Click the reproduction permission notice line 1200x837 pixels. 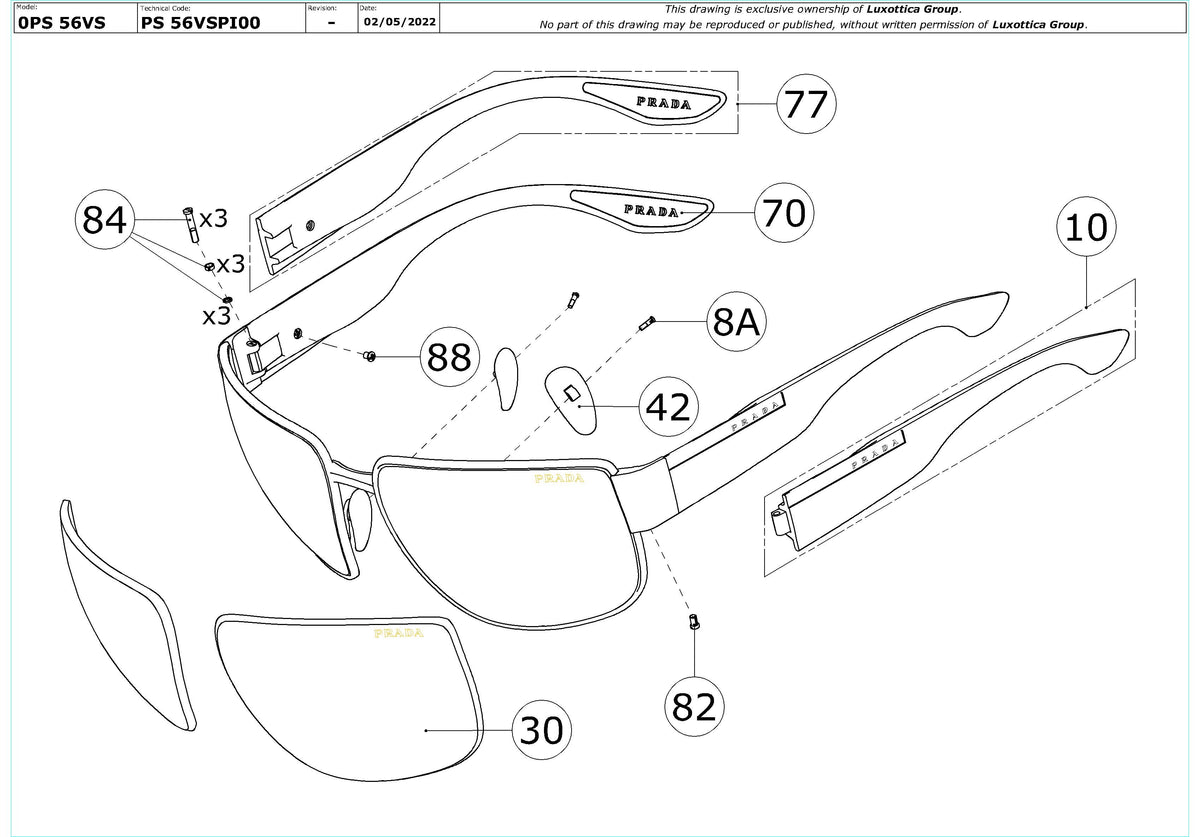(813, 24)
